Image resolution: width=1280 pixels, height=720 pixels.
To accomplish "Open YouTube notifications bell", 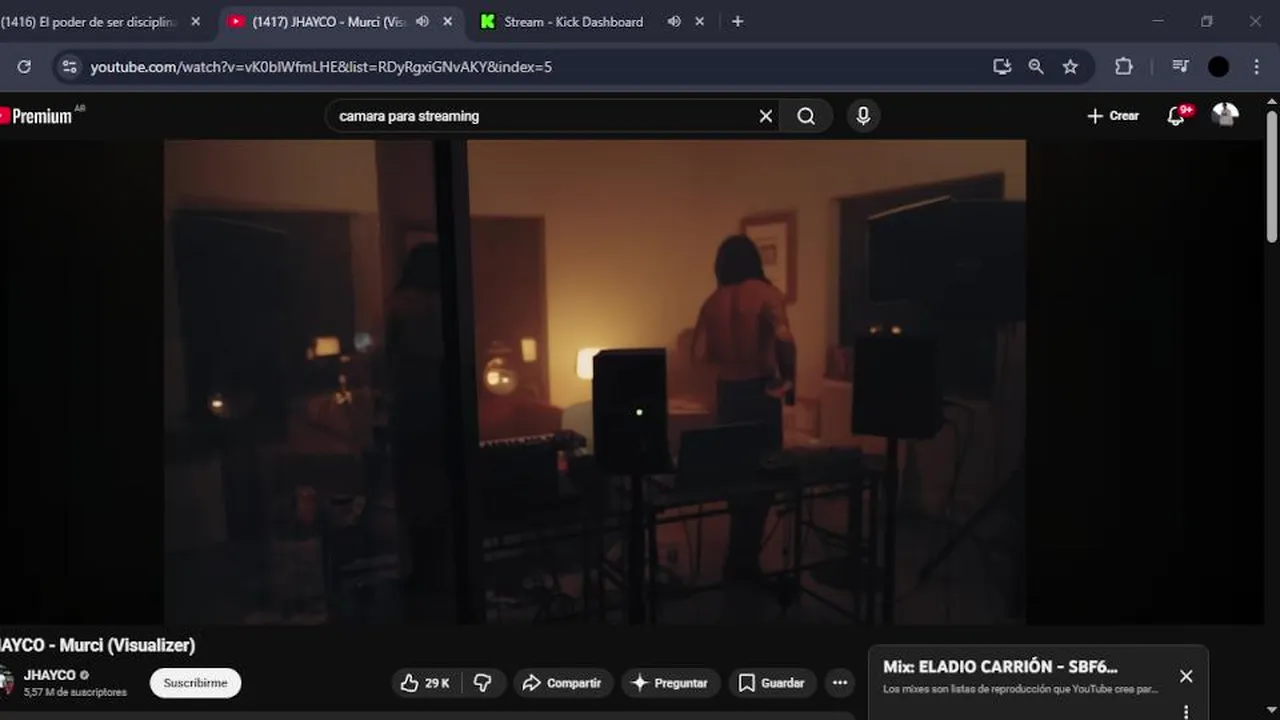I will [1177, 116].
